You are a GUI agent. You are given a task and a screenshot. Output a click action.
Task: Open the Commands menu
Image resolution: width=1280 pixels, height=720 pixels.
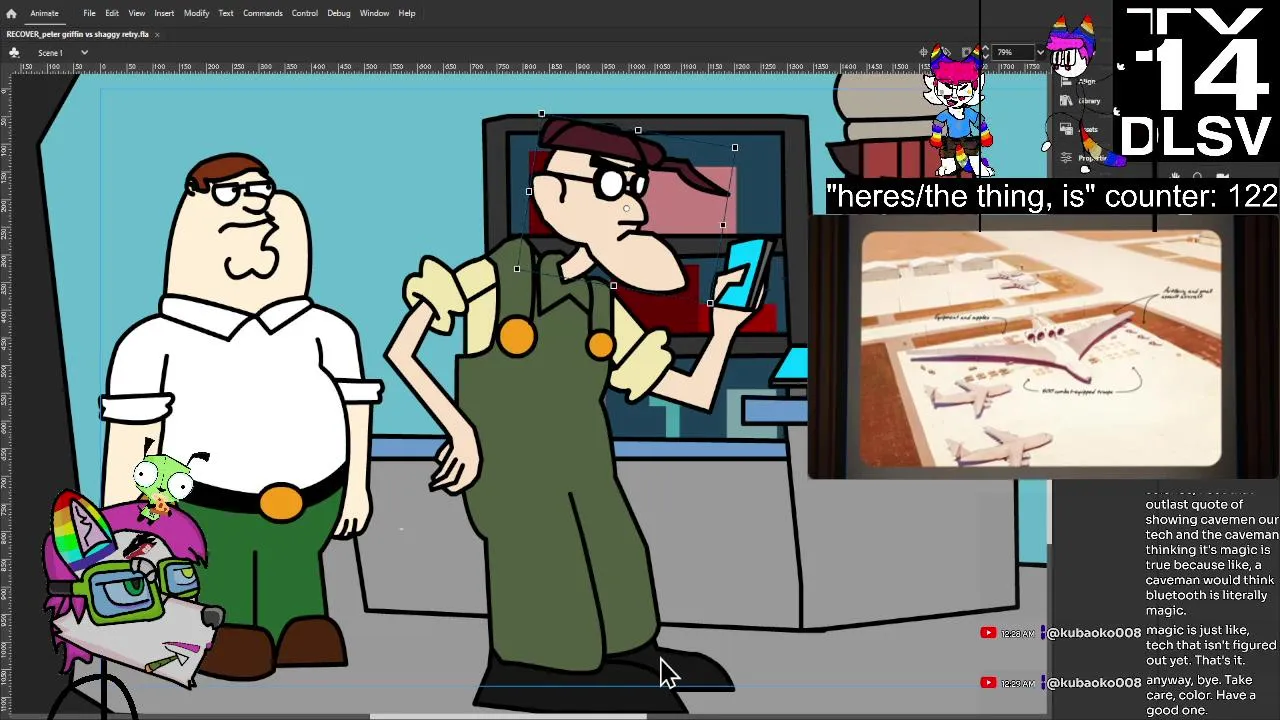[263, 13]
